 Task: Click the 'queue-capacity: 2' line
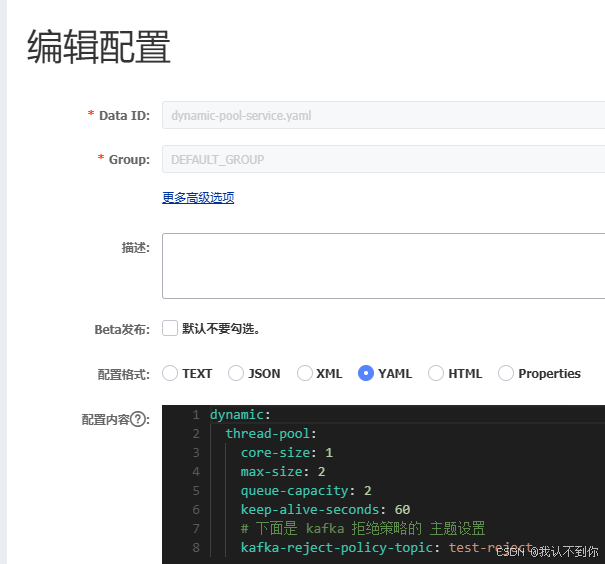click(x=306, y=491)
